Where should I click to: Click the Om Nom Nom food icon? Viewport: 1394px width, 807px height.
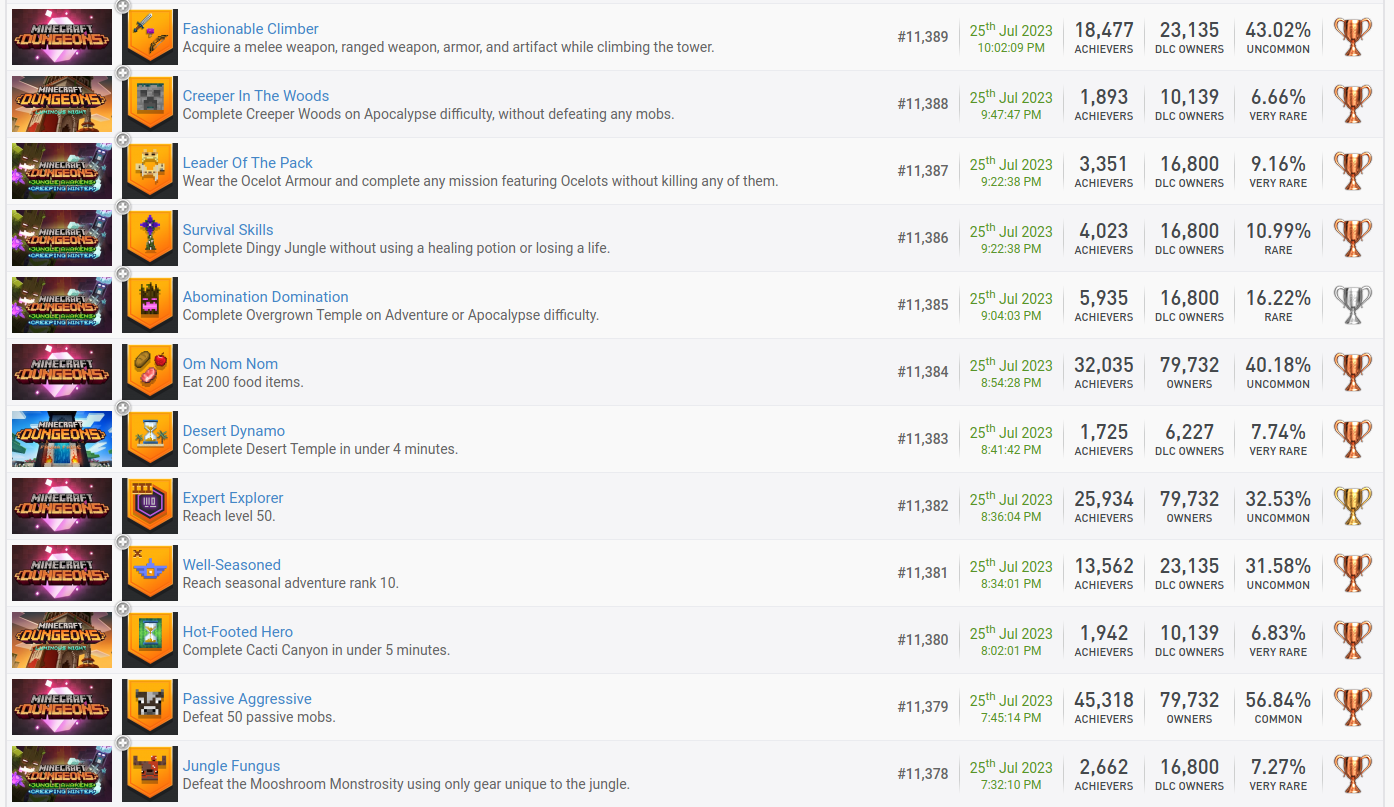[x=150, y=372]
